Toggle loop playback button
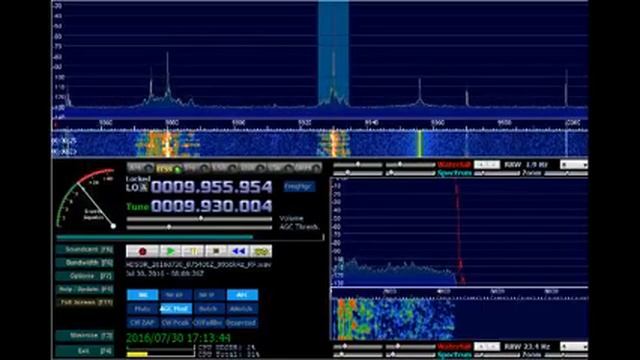Viewport: 640px width, 360px height. 261,251
